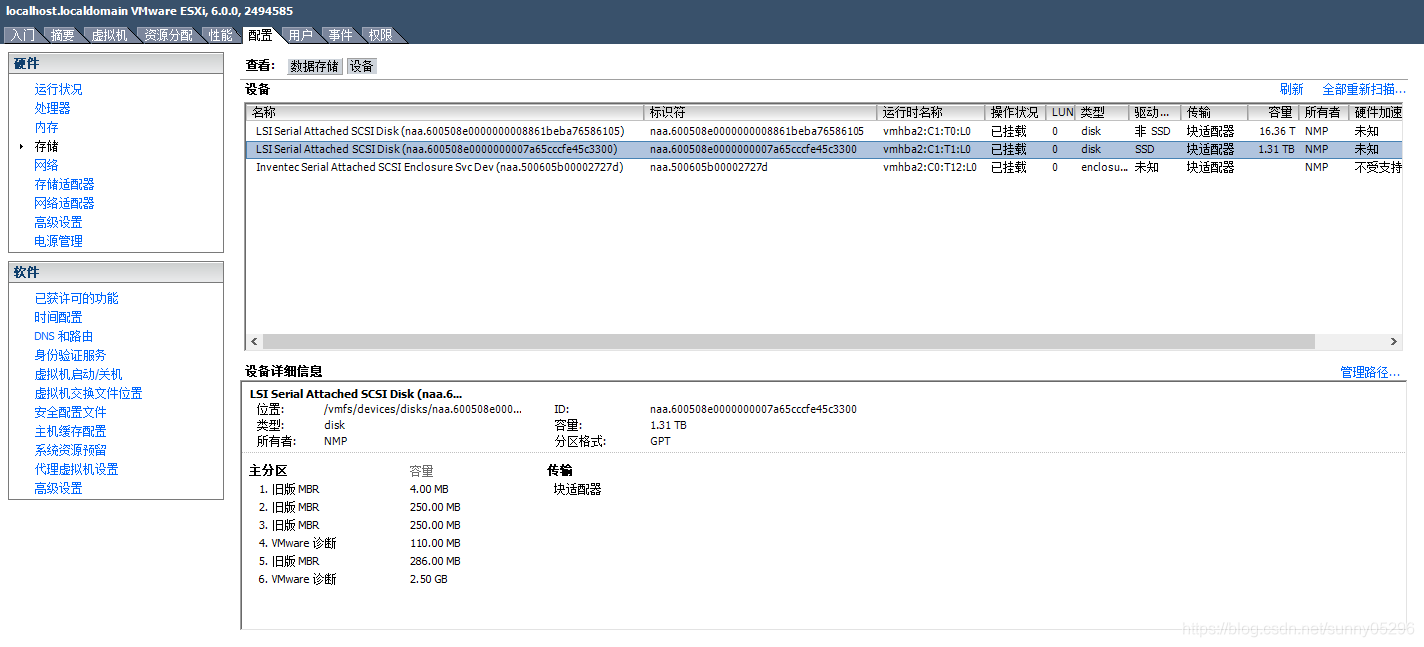Open 虚拟机启动/关机 settings
The height and width of the screenshot is (647, 1424).
click(x=78, y=374)
